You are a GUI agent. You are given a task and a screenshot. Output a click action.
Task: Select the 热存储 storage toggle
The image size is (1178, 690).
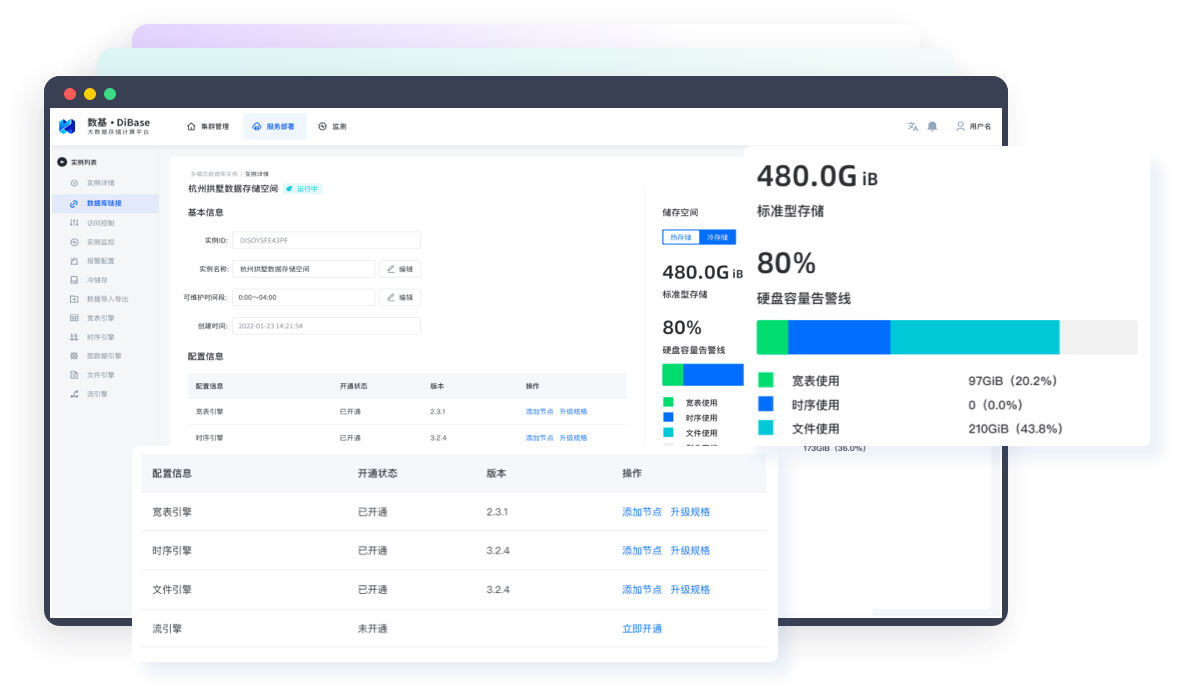(681, 238)
